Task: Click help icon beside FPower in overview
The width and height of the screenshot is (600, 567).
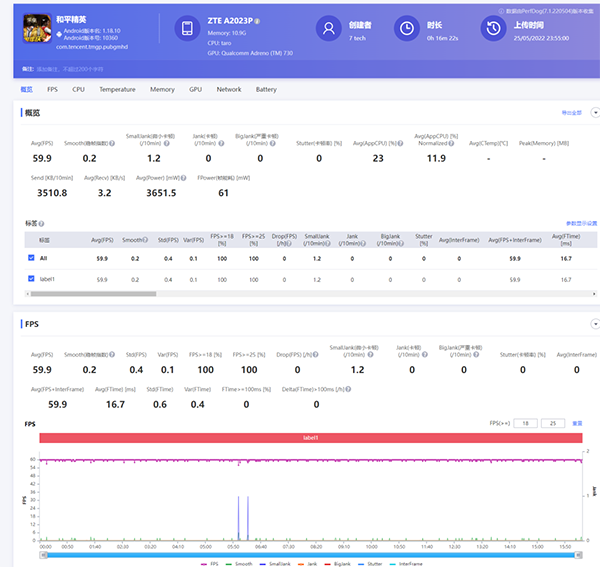Action: pos(184,178)
